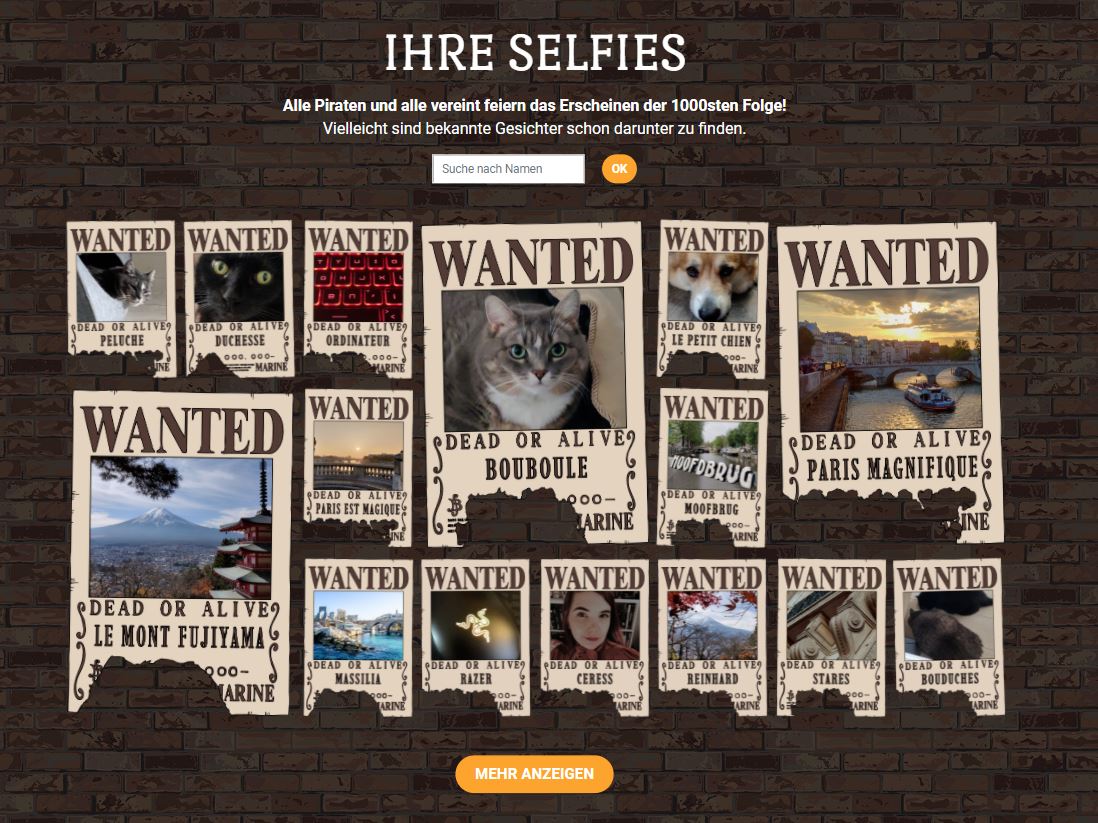Open the DUCHESSE black cat poster
This screenshot has height=823, width=1098.
pyautogui.click(x=239, y=298)
